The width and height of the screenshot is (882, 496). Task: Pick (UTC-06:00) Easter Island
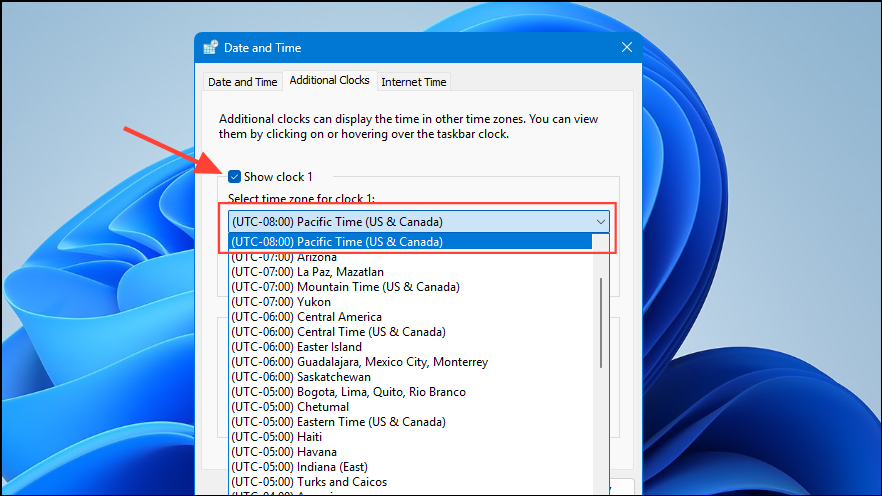(411, 347)
